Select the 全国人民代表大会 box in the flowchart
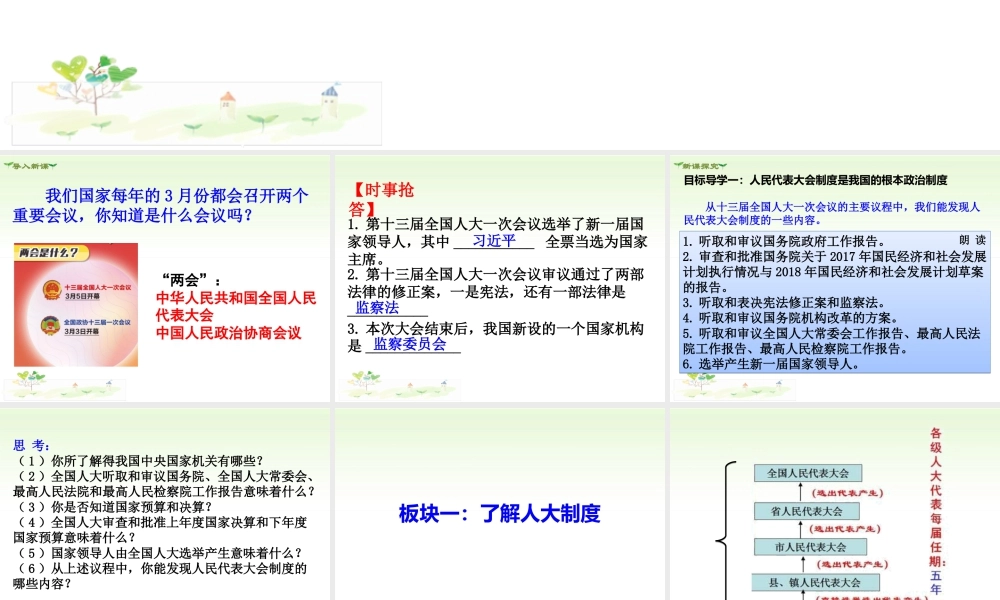 pos(808,473)
